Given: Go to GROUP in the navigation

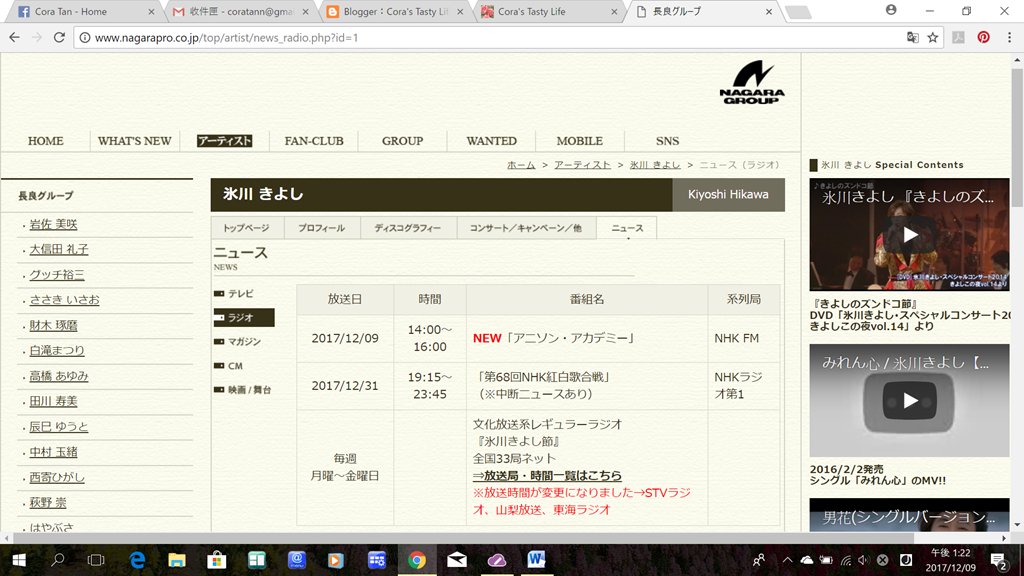Looking at the screenshot, I should [402, 141].
